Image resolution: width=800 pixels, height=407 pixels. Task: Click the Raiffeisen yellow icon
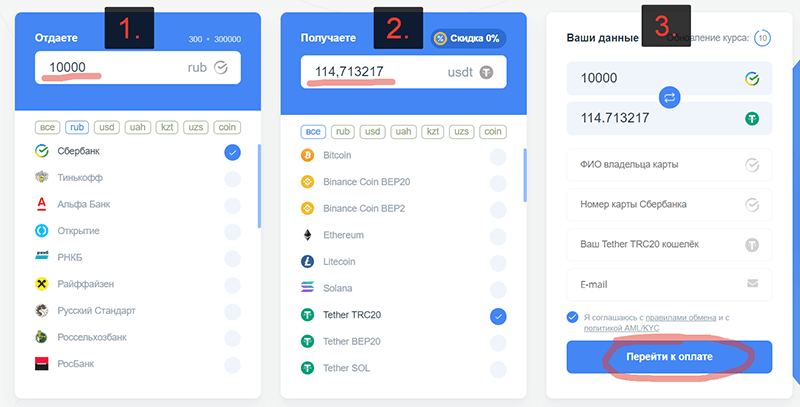click(x=41, y=284)
